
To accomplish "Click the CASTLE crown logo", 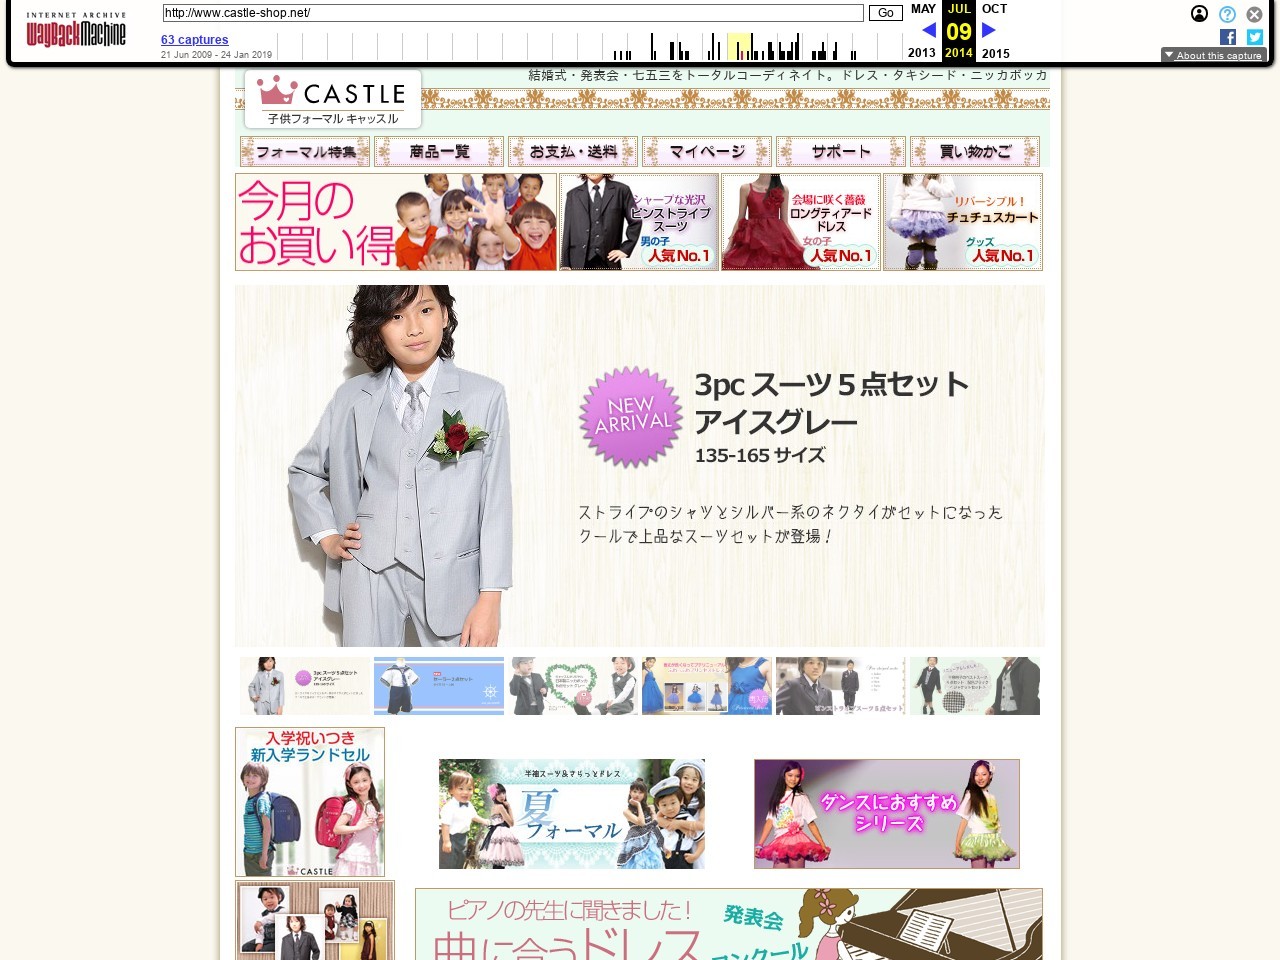I will (332, 99).
